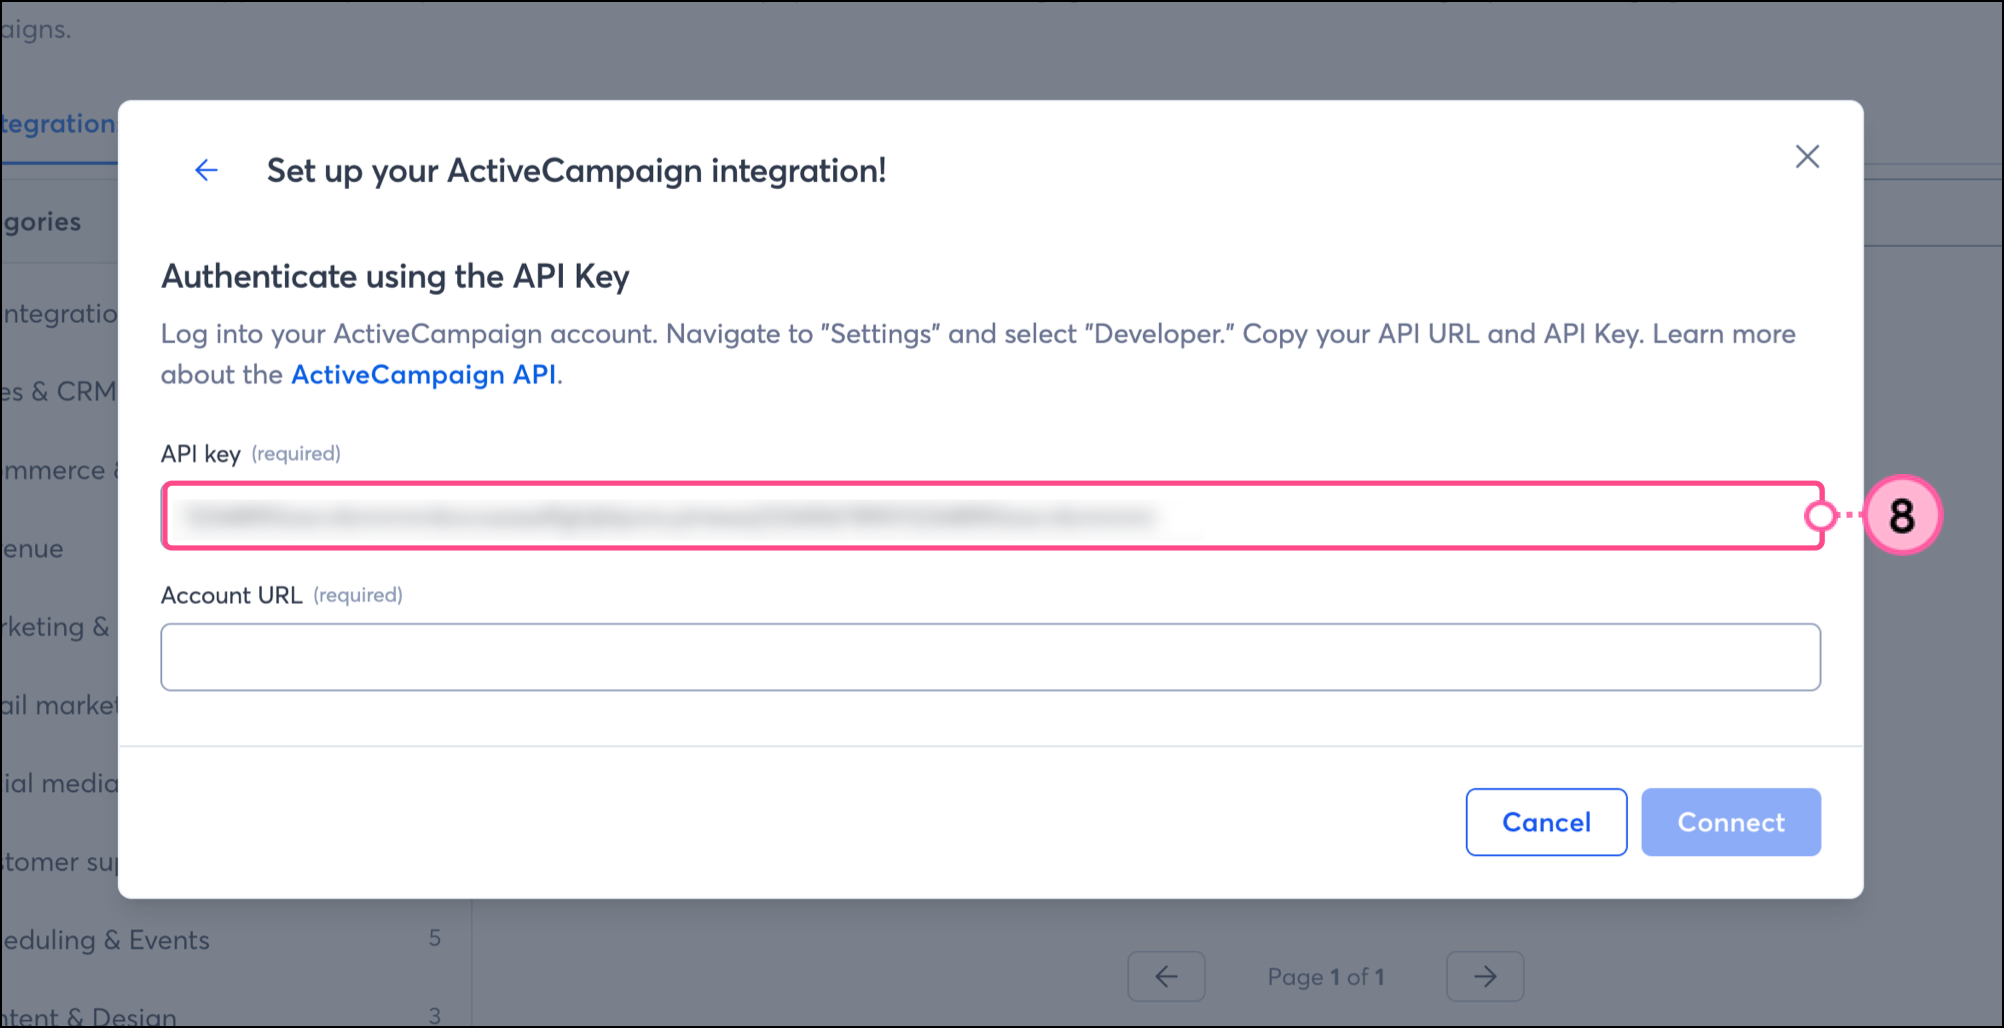Close the ActiveCampaign integration dialog
The width and height of the screenshot is (2004, 1028).
[1807, 157]
